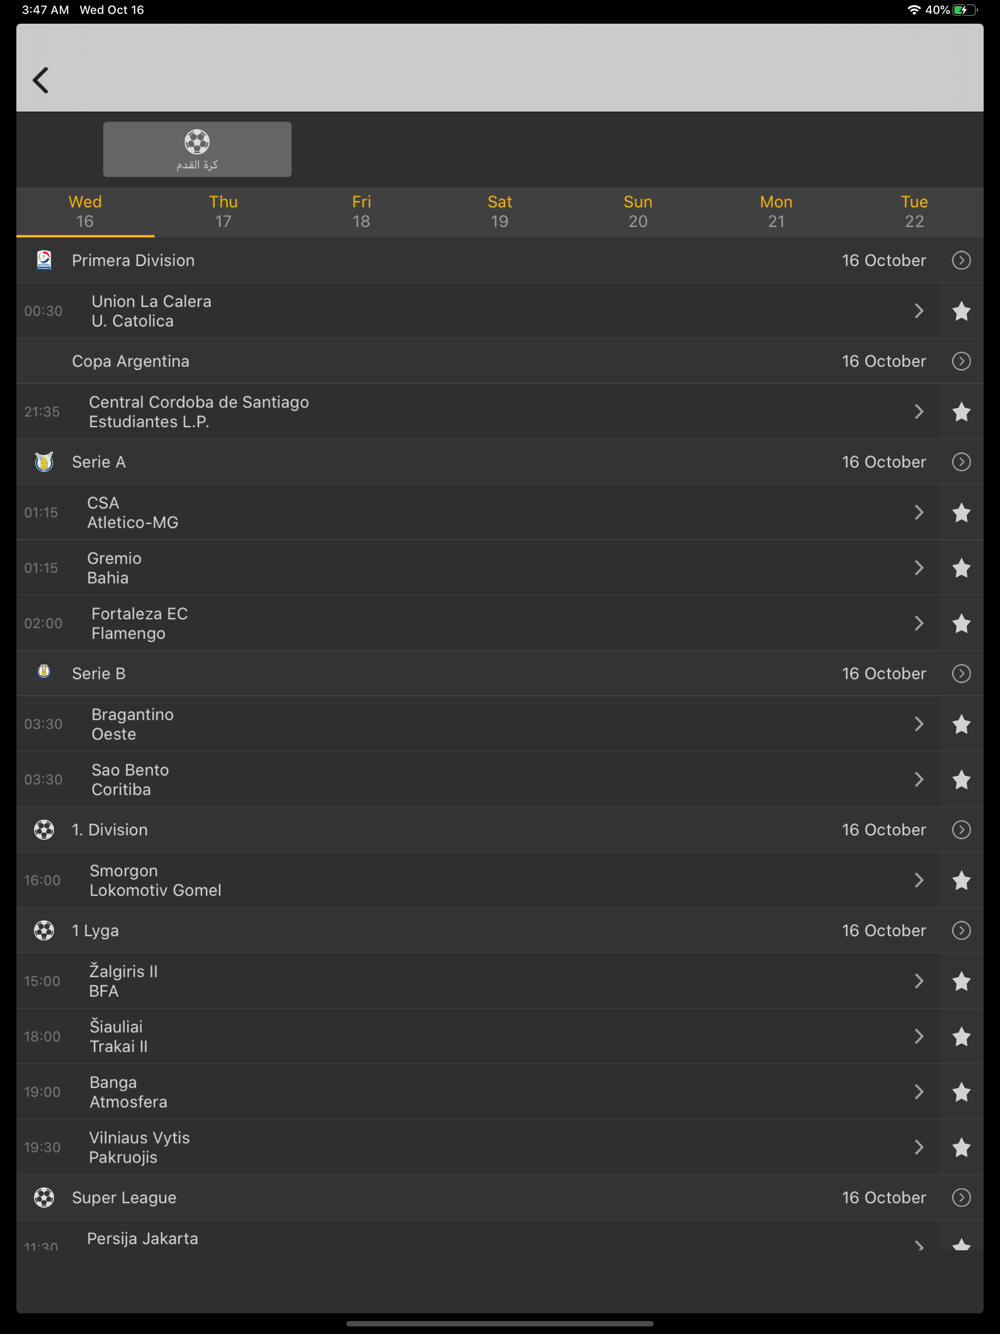Tap the Serie A league badge icon

pos(44,462)
